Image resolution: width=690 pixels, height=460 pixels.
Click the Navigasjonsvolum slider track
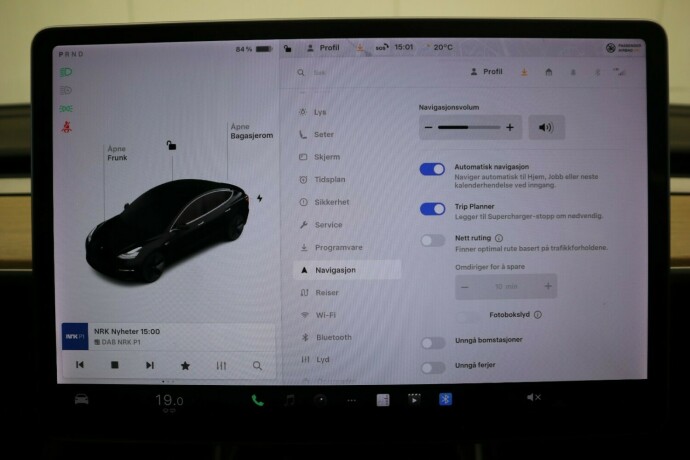click(x=469, y=128)
